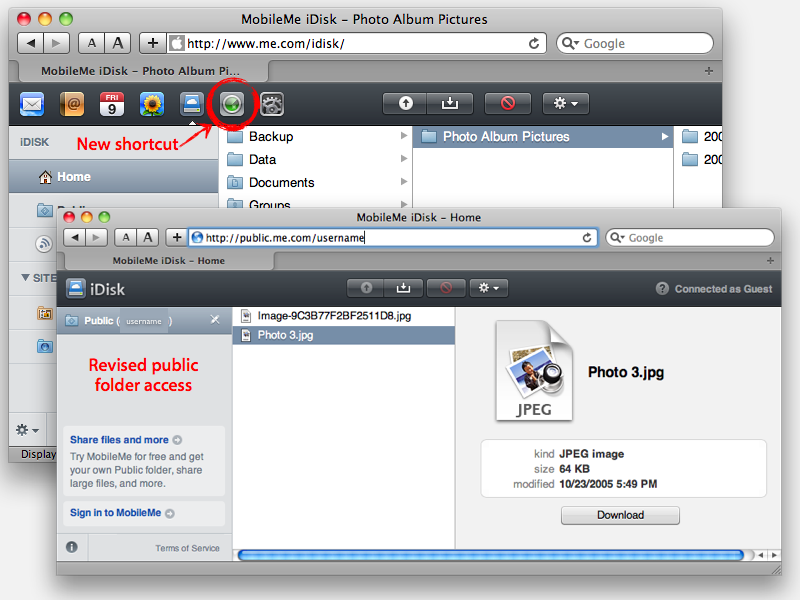Expand the Backup folder arrow

click(x=404, y=136)
